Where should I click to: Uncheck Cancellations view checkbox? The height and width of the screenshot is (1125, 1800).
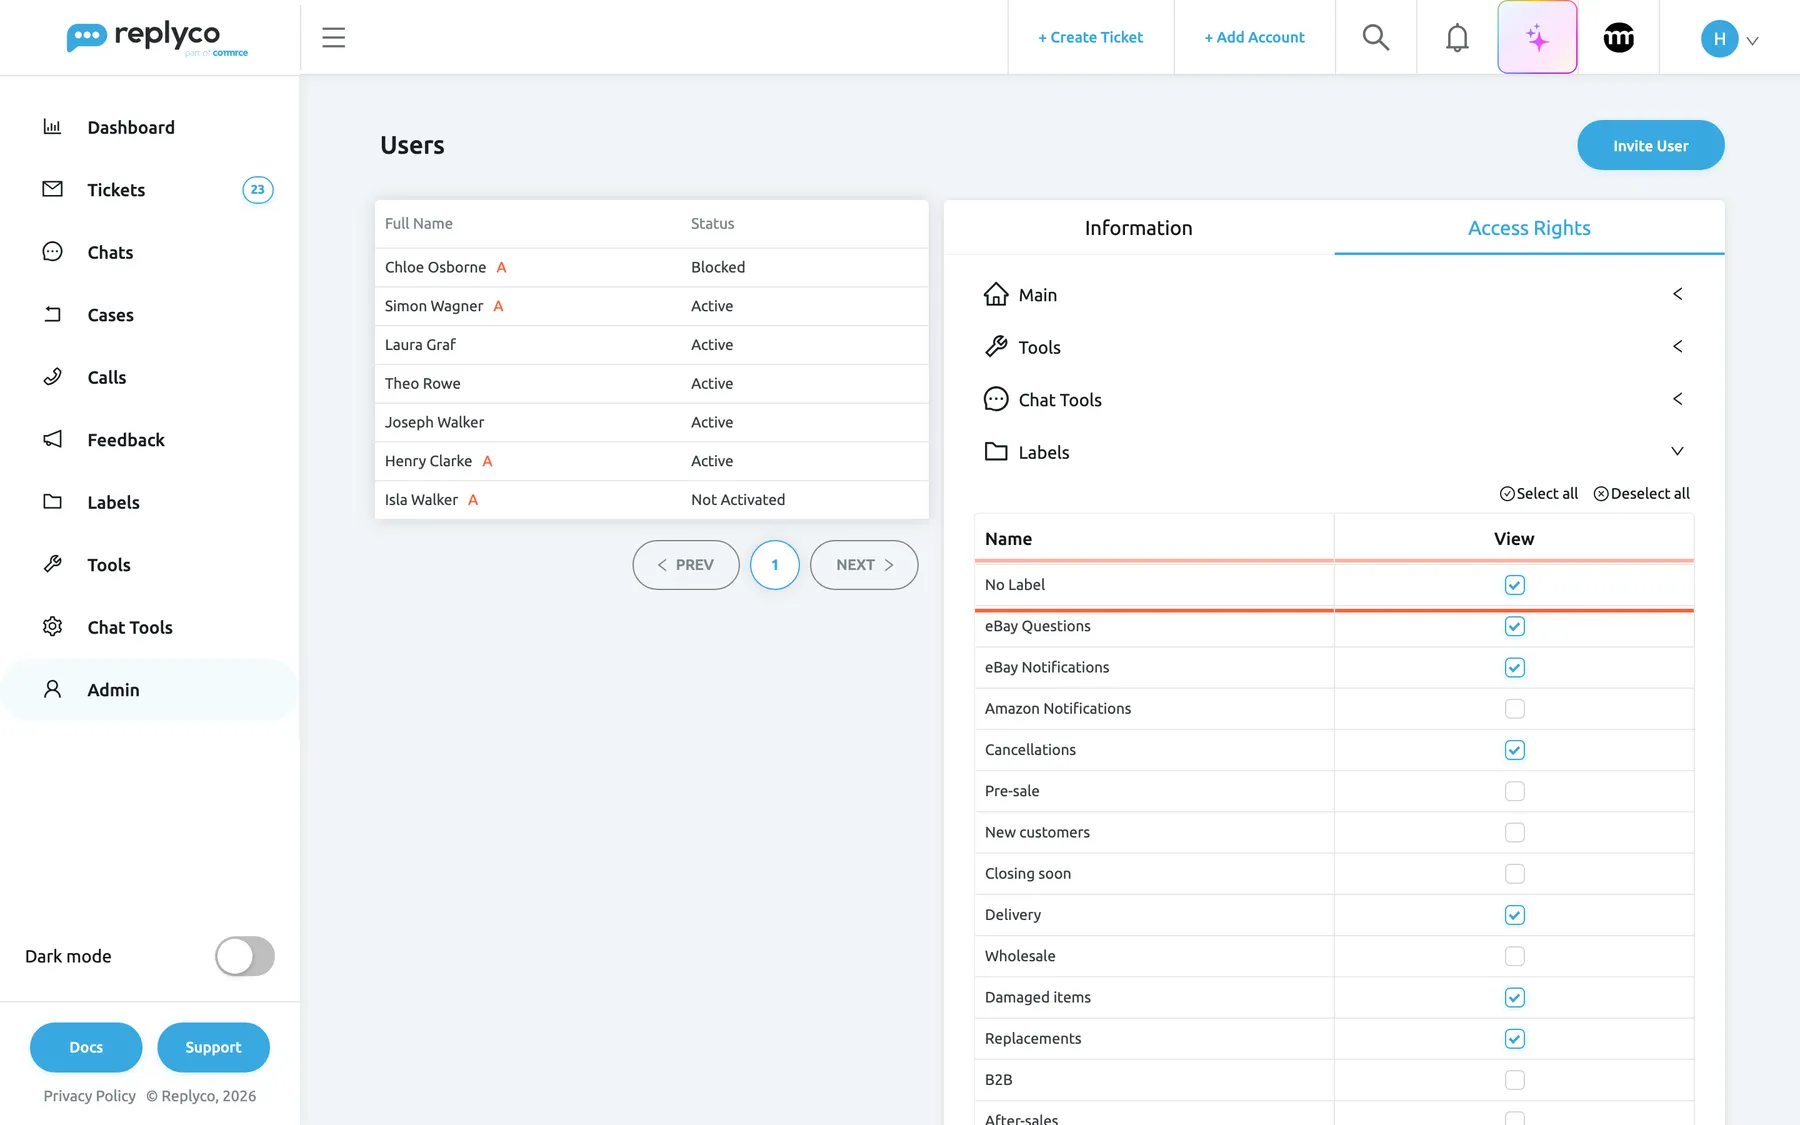point(1514,750)
